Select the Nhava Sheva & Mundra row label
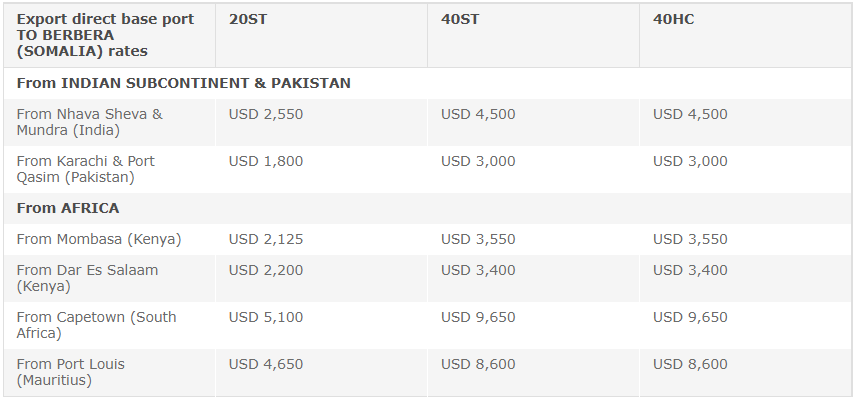859x400 pixels. pyautogui.click(x=89, y=122)
